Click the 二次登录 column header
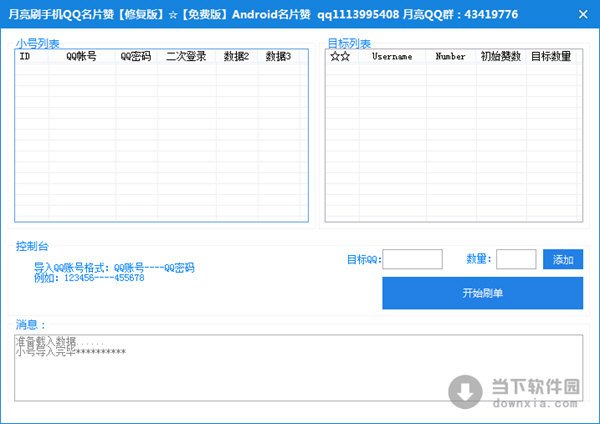 186,56
